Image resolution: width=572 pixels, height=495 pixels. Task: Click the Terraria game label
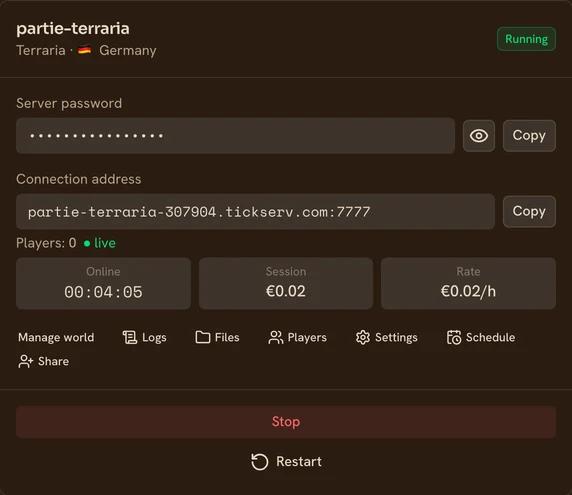click(x=41, y=50)
